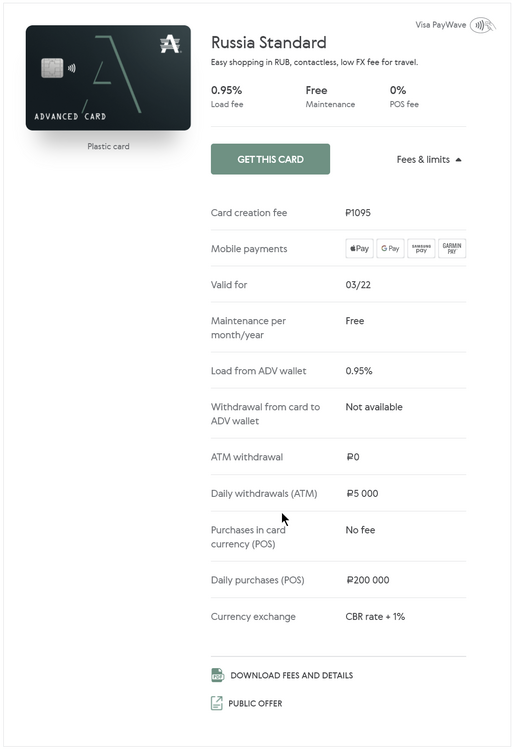Click the Google Pay icon
The width and height of the screenshot is (513, 750).
(390, 248)
